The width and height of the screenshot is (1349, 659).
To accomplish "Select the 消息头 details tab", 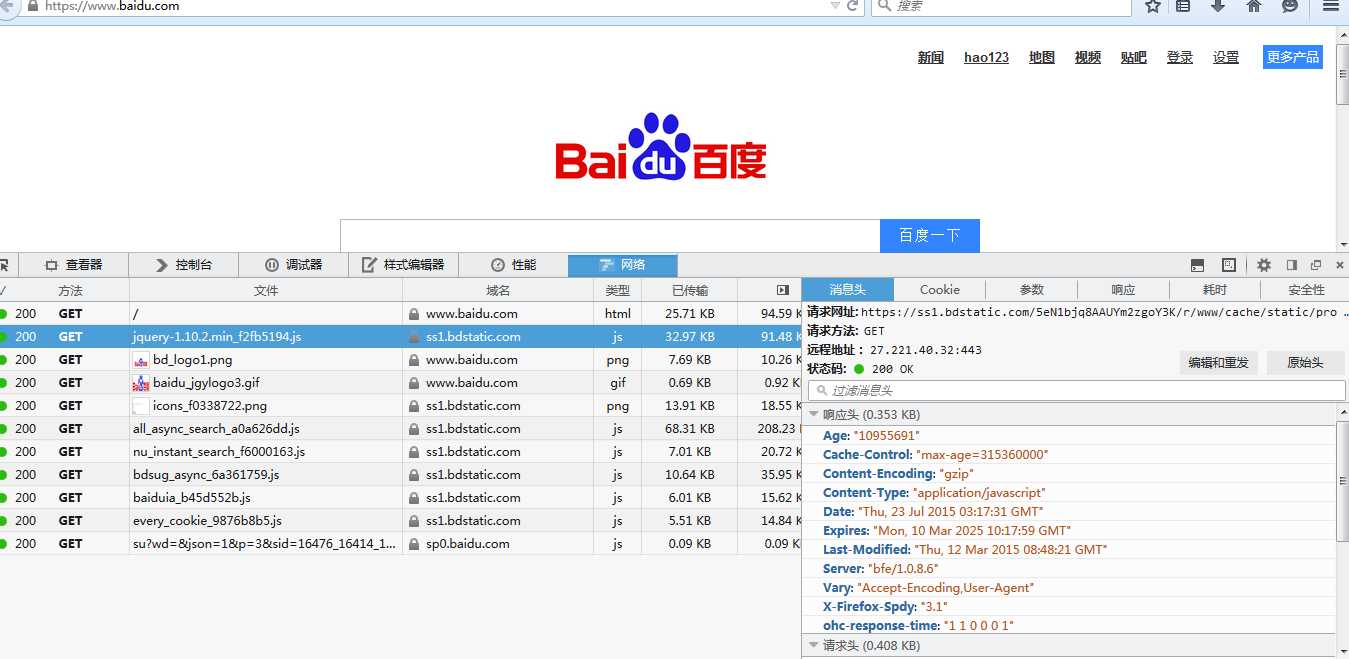I will 847,290.
